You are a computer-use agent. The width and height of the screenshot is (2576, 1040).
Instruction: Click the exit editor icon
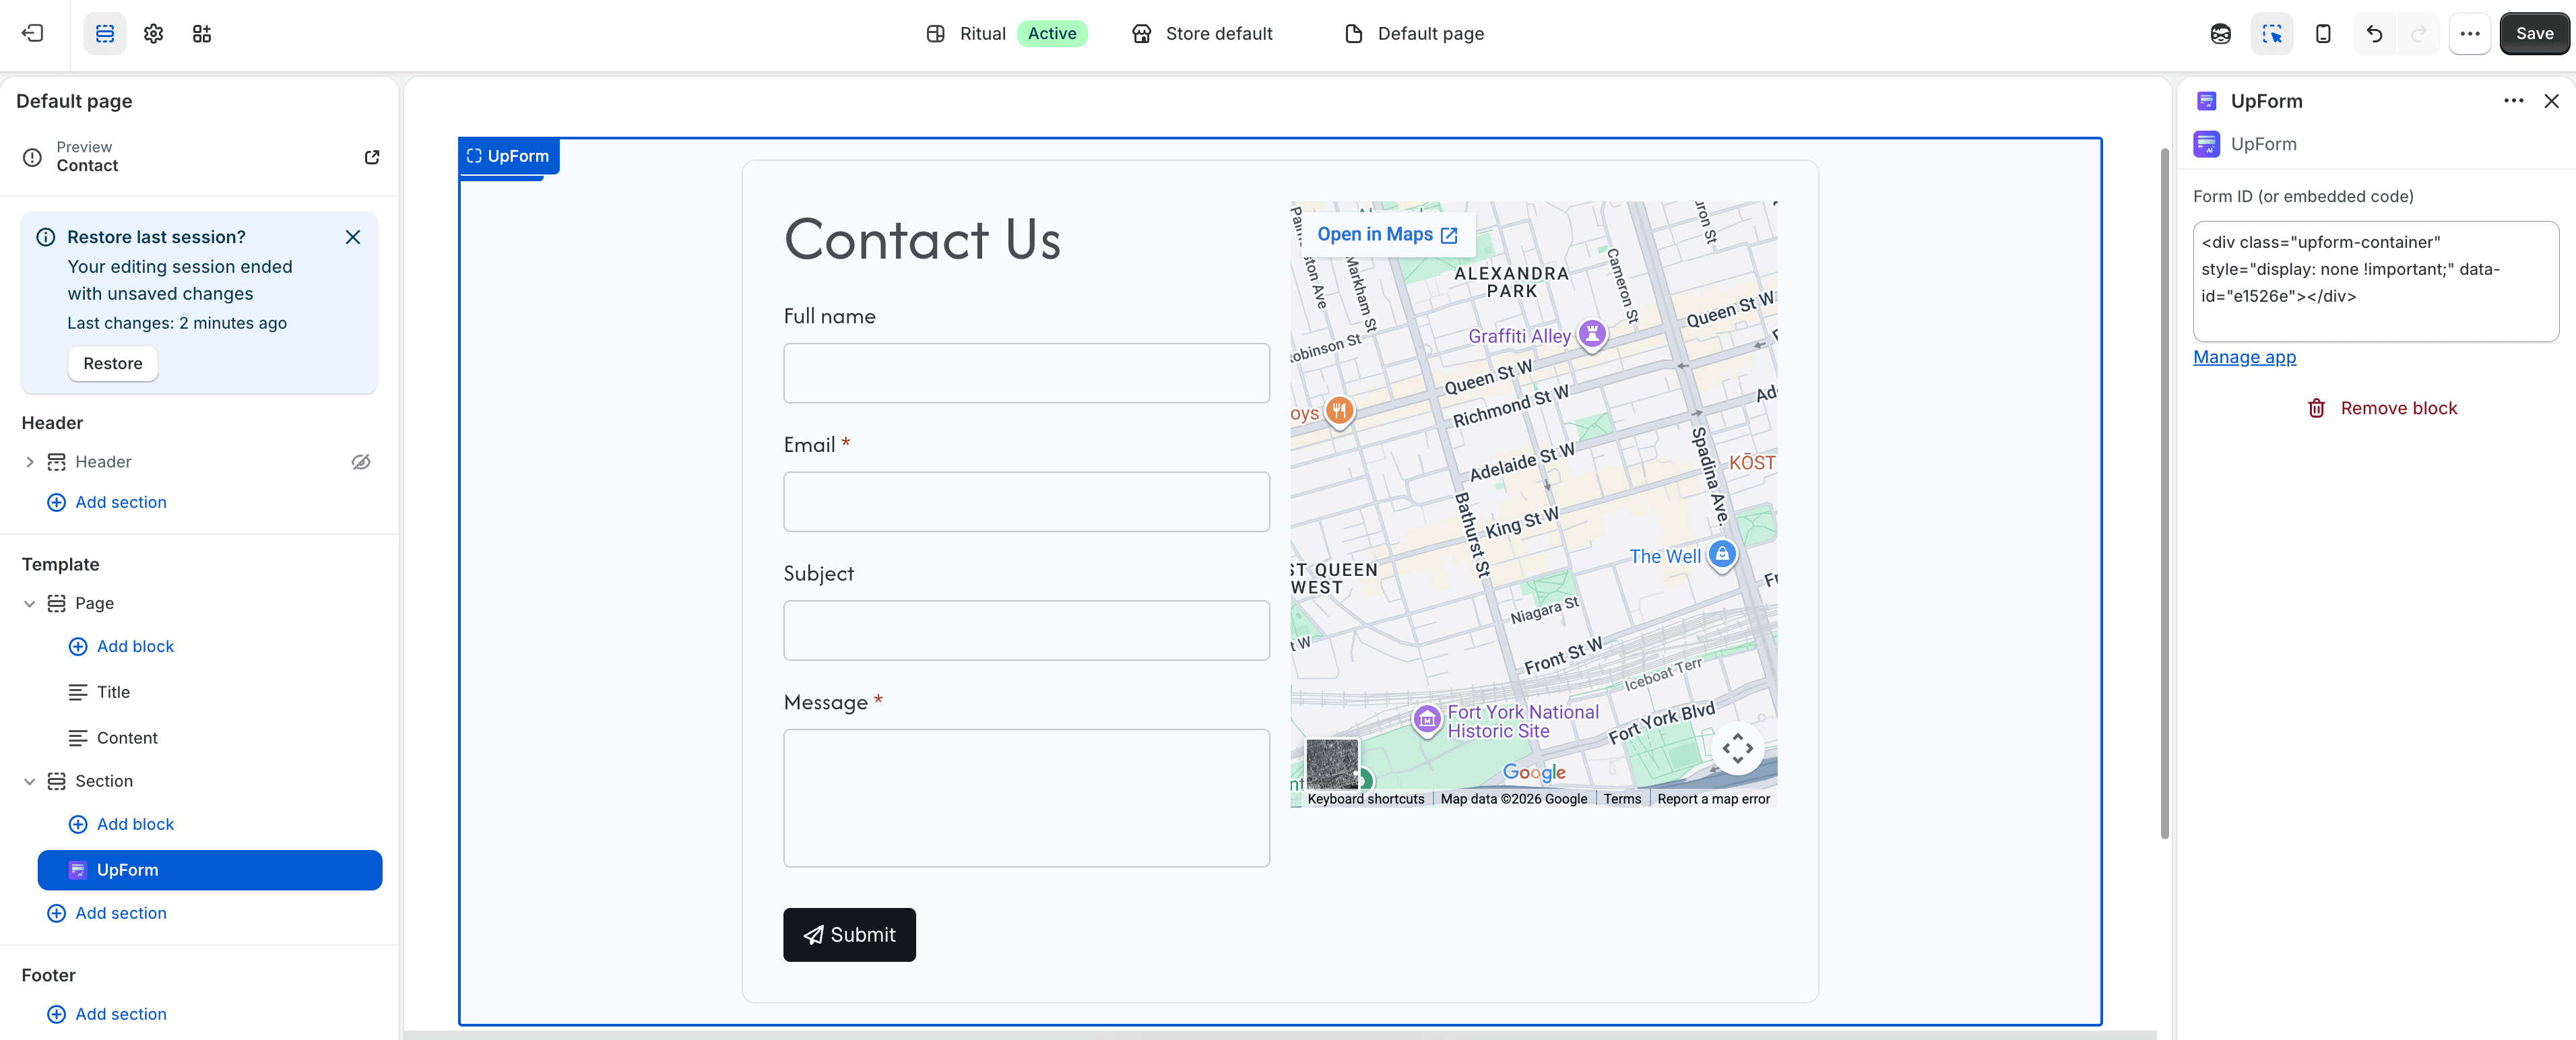point(33,33)
